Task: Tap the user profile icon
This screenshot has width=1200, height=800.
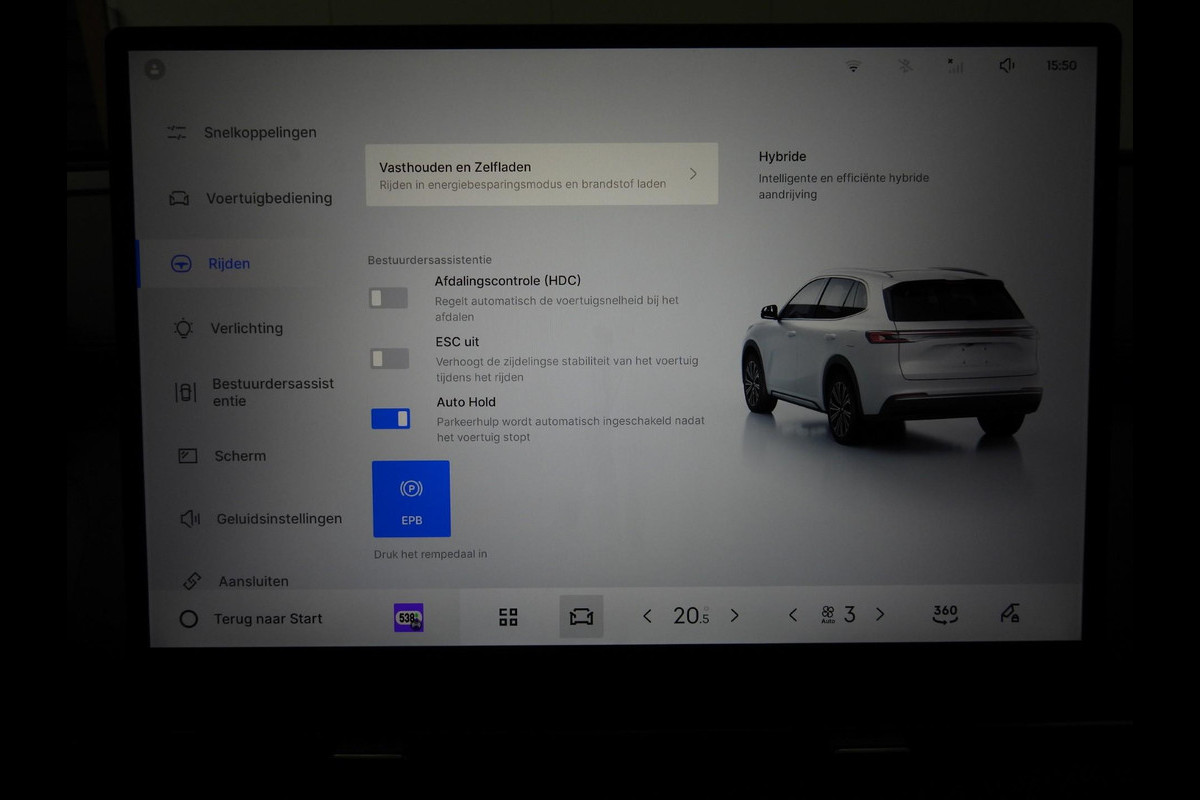Action: point(154,69)
